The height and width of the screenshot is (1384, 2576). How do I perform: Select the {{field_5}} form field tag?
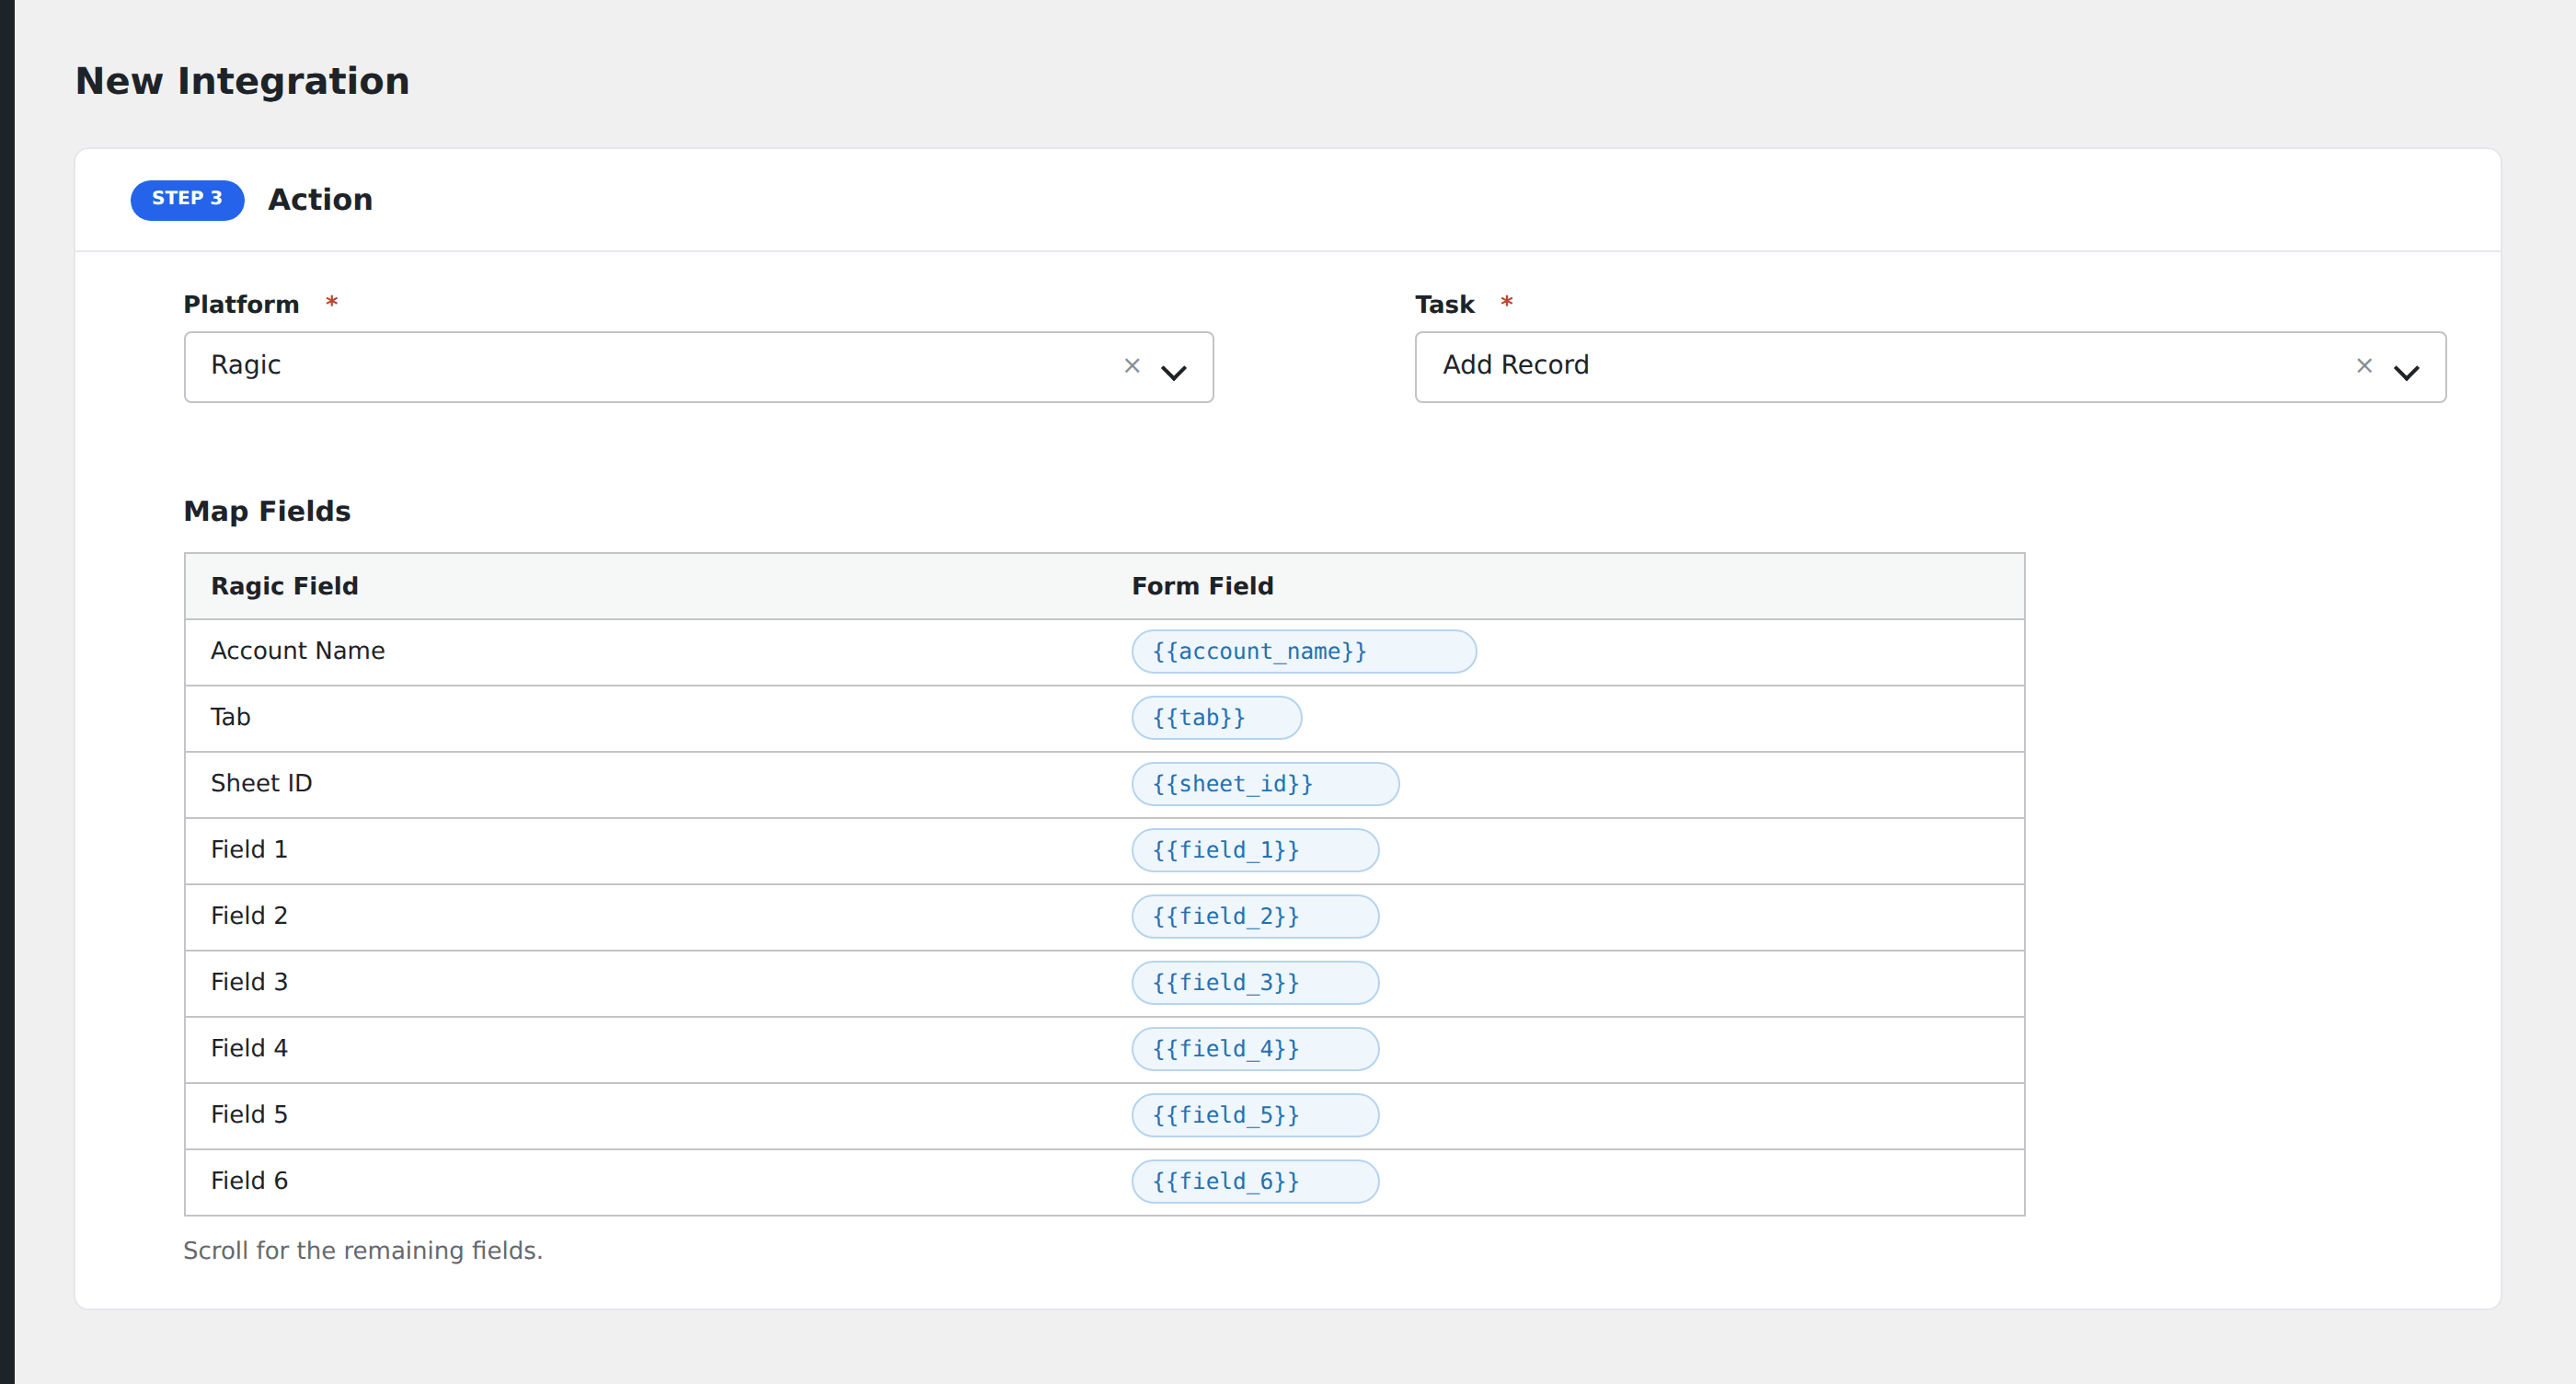(1255, 1114)
